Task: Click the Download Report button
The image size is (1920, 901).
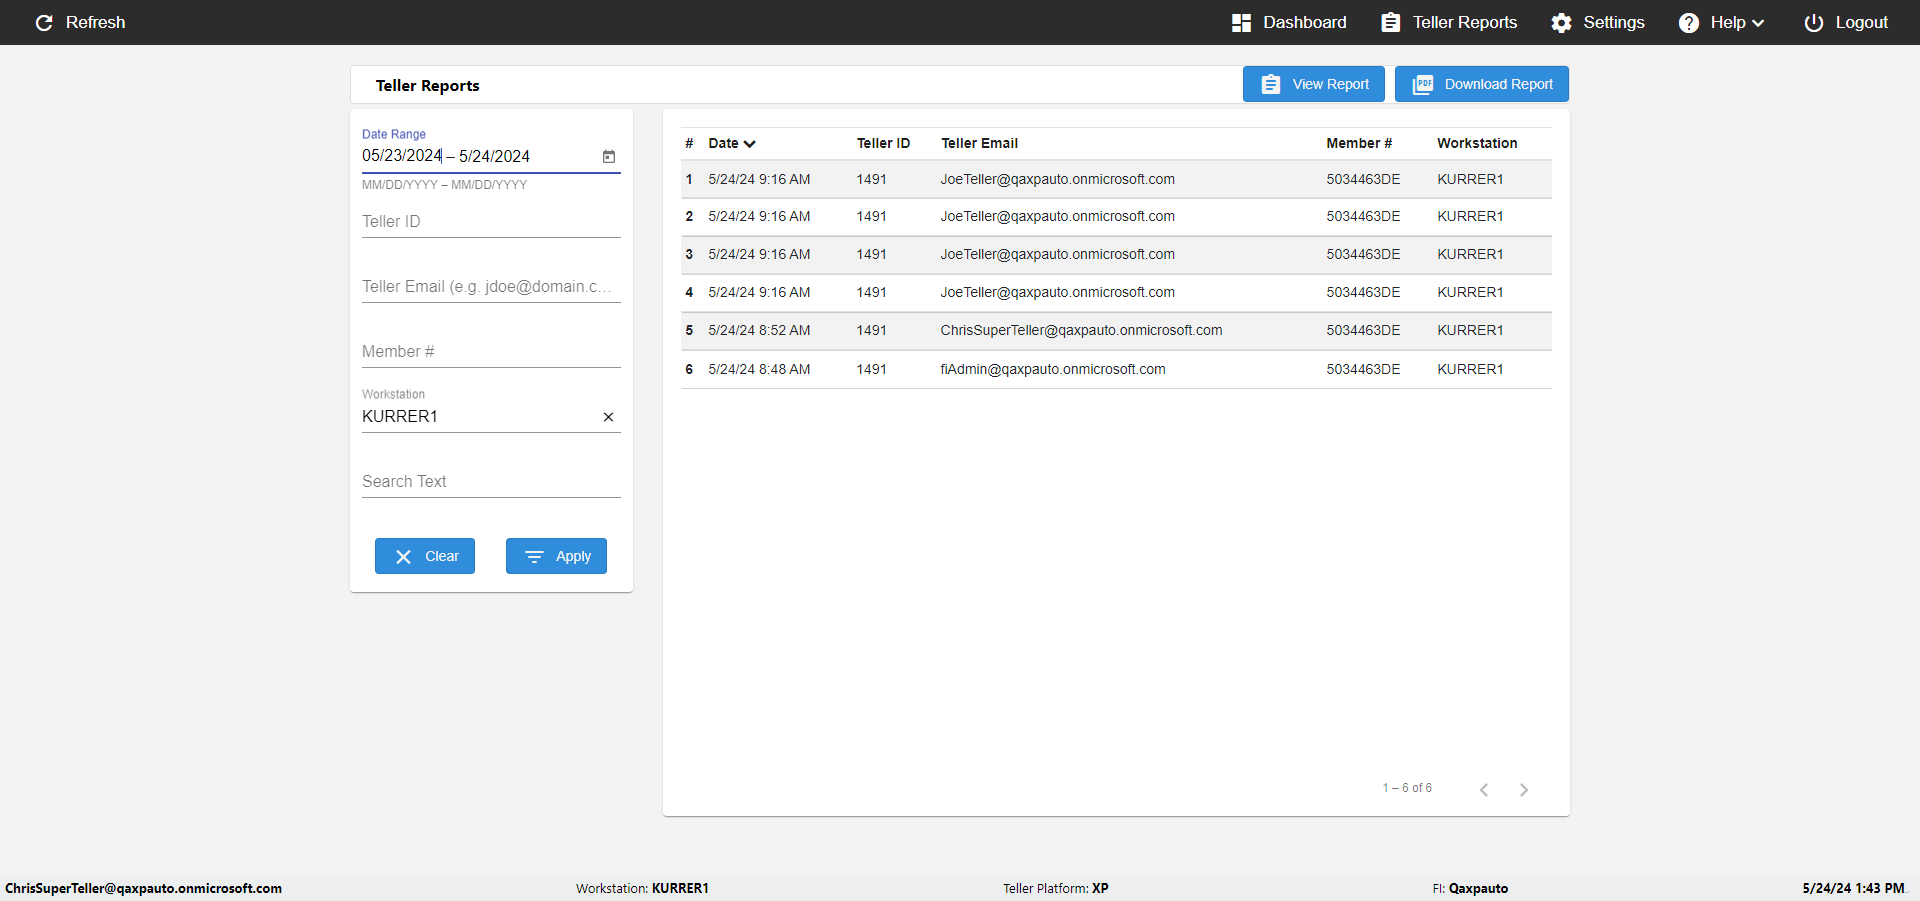Action: pyautogui.click(x=1482, y=84)
